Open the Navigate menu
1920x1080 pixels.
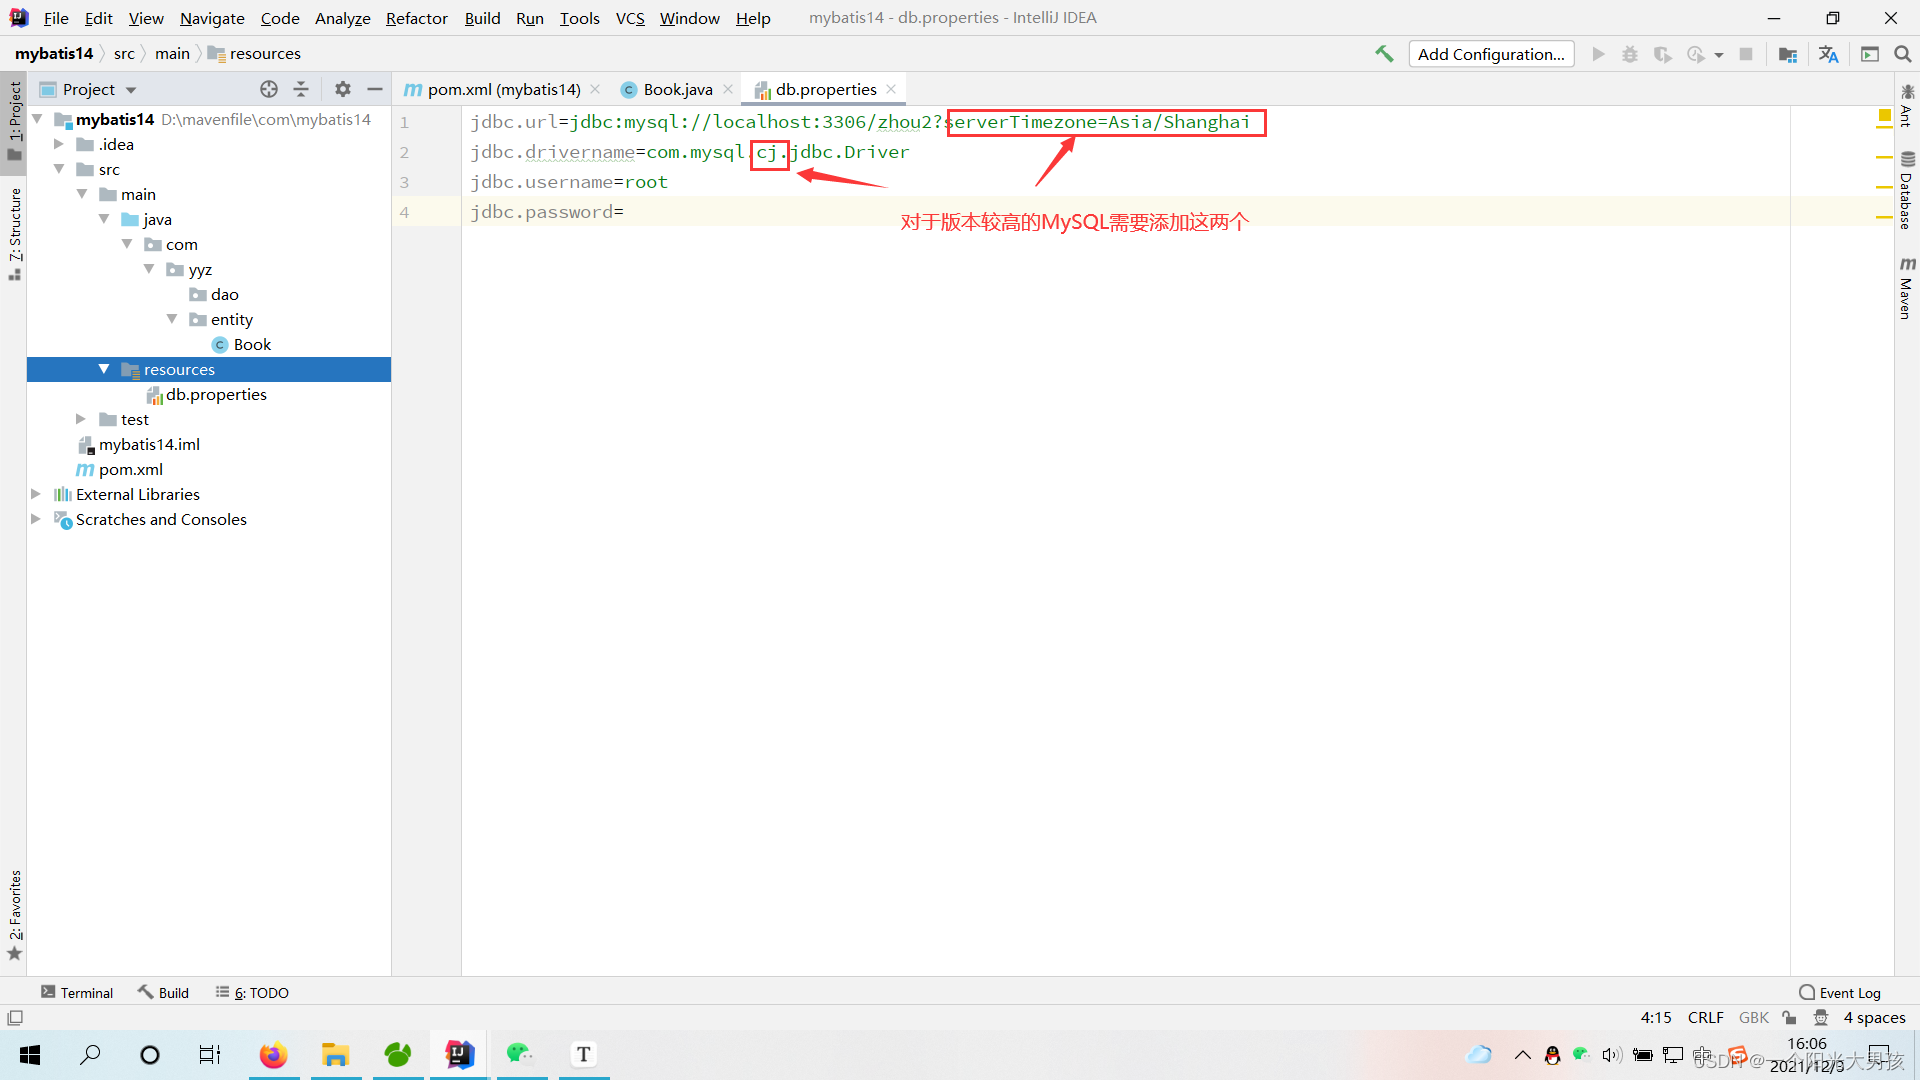[212, 18]
